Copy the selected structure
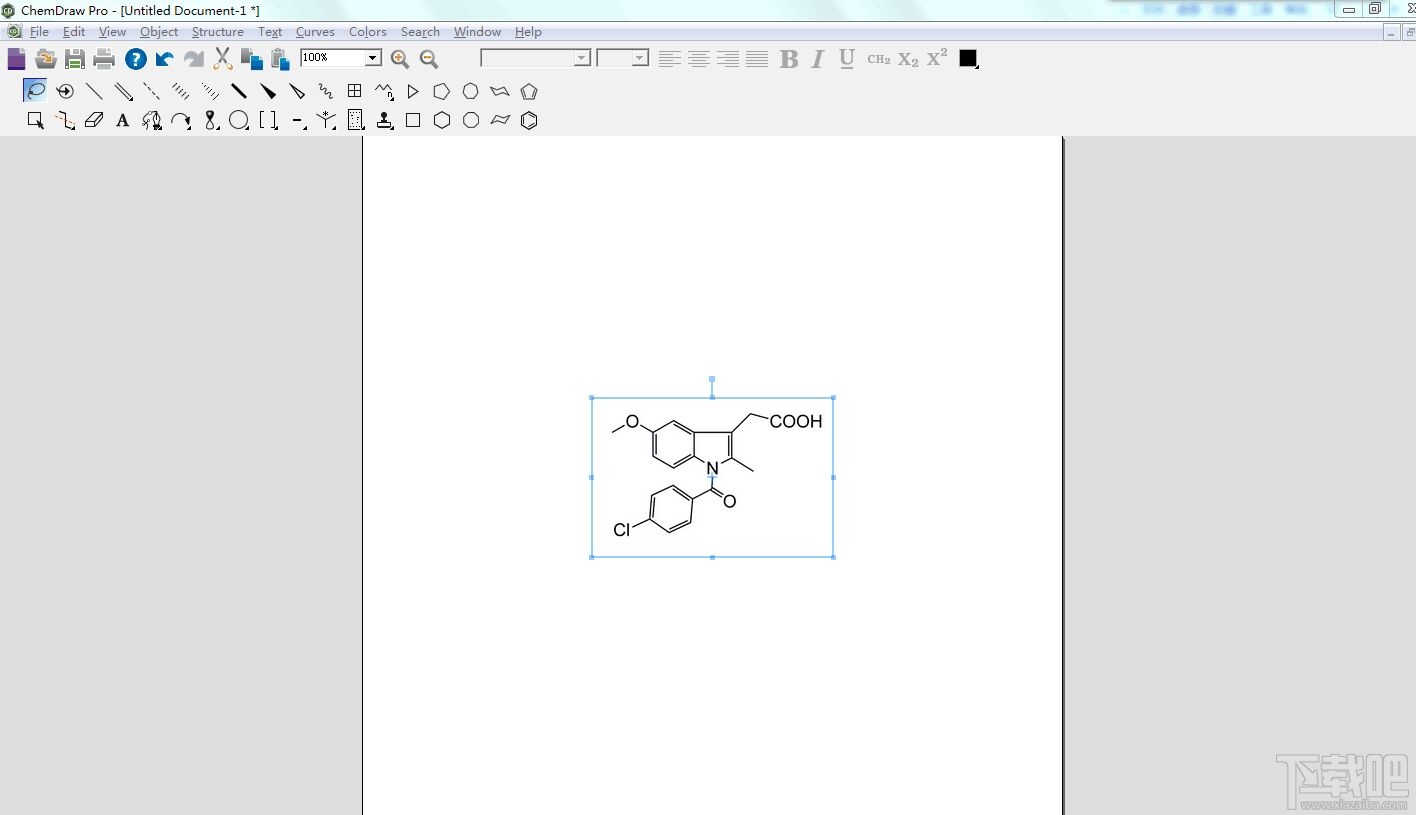1416x815 pixels. [252, 59]
